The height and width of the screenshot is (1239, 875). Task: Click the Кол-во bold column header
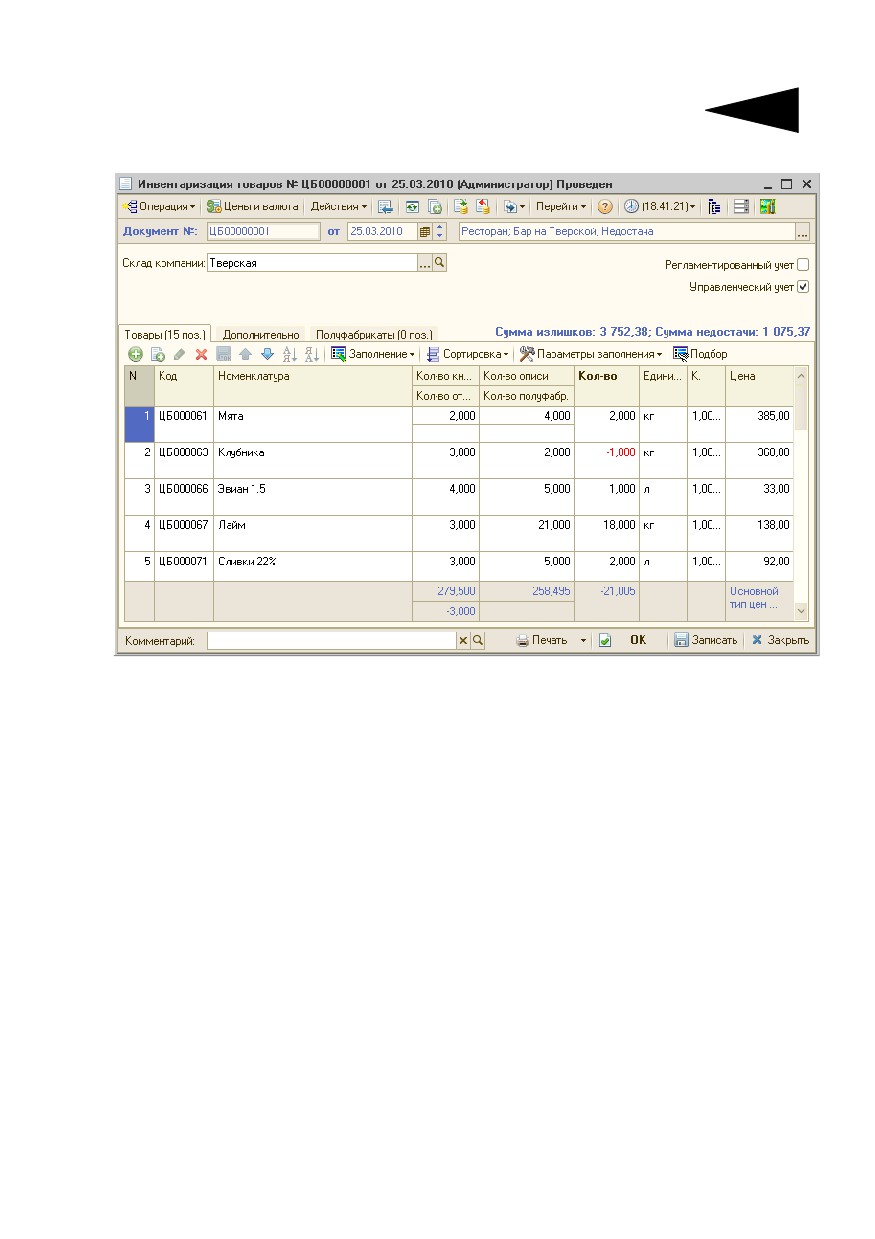607,386
